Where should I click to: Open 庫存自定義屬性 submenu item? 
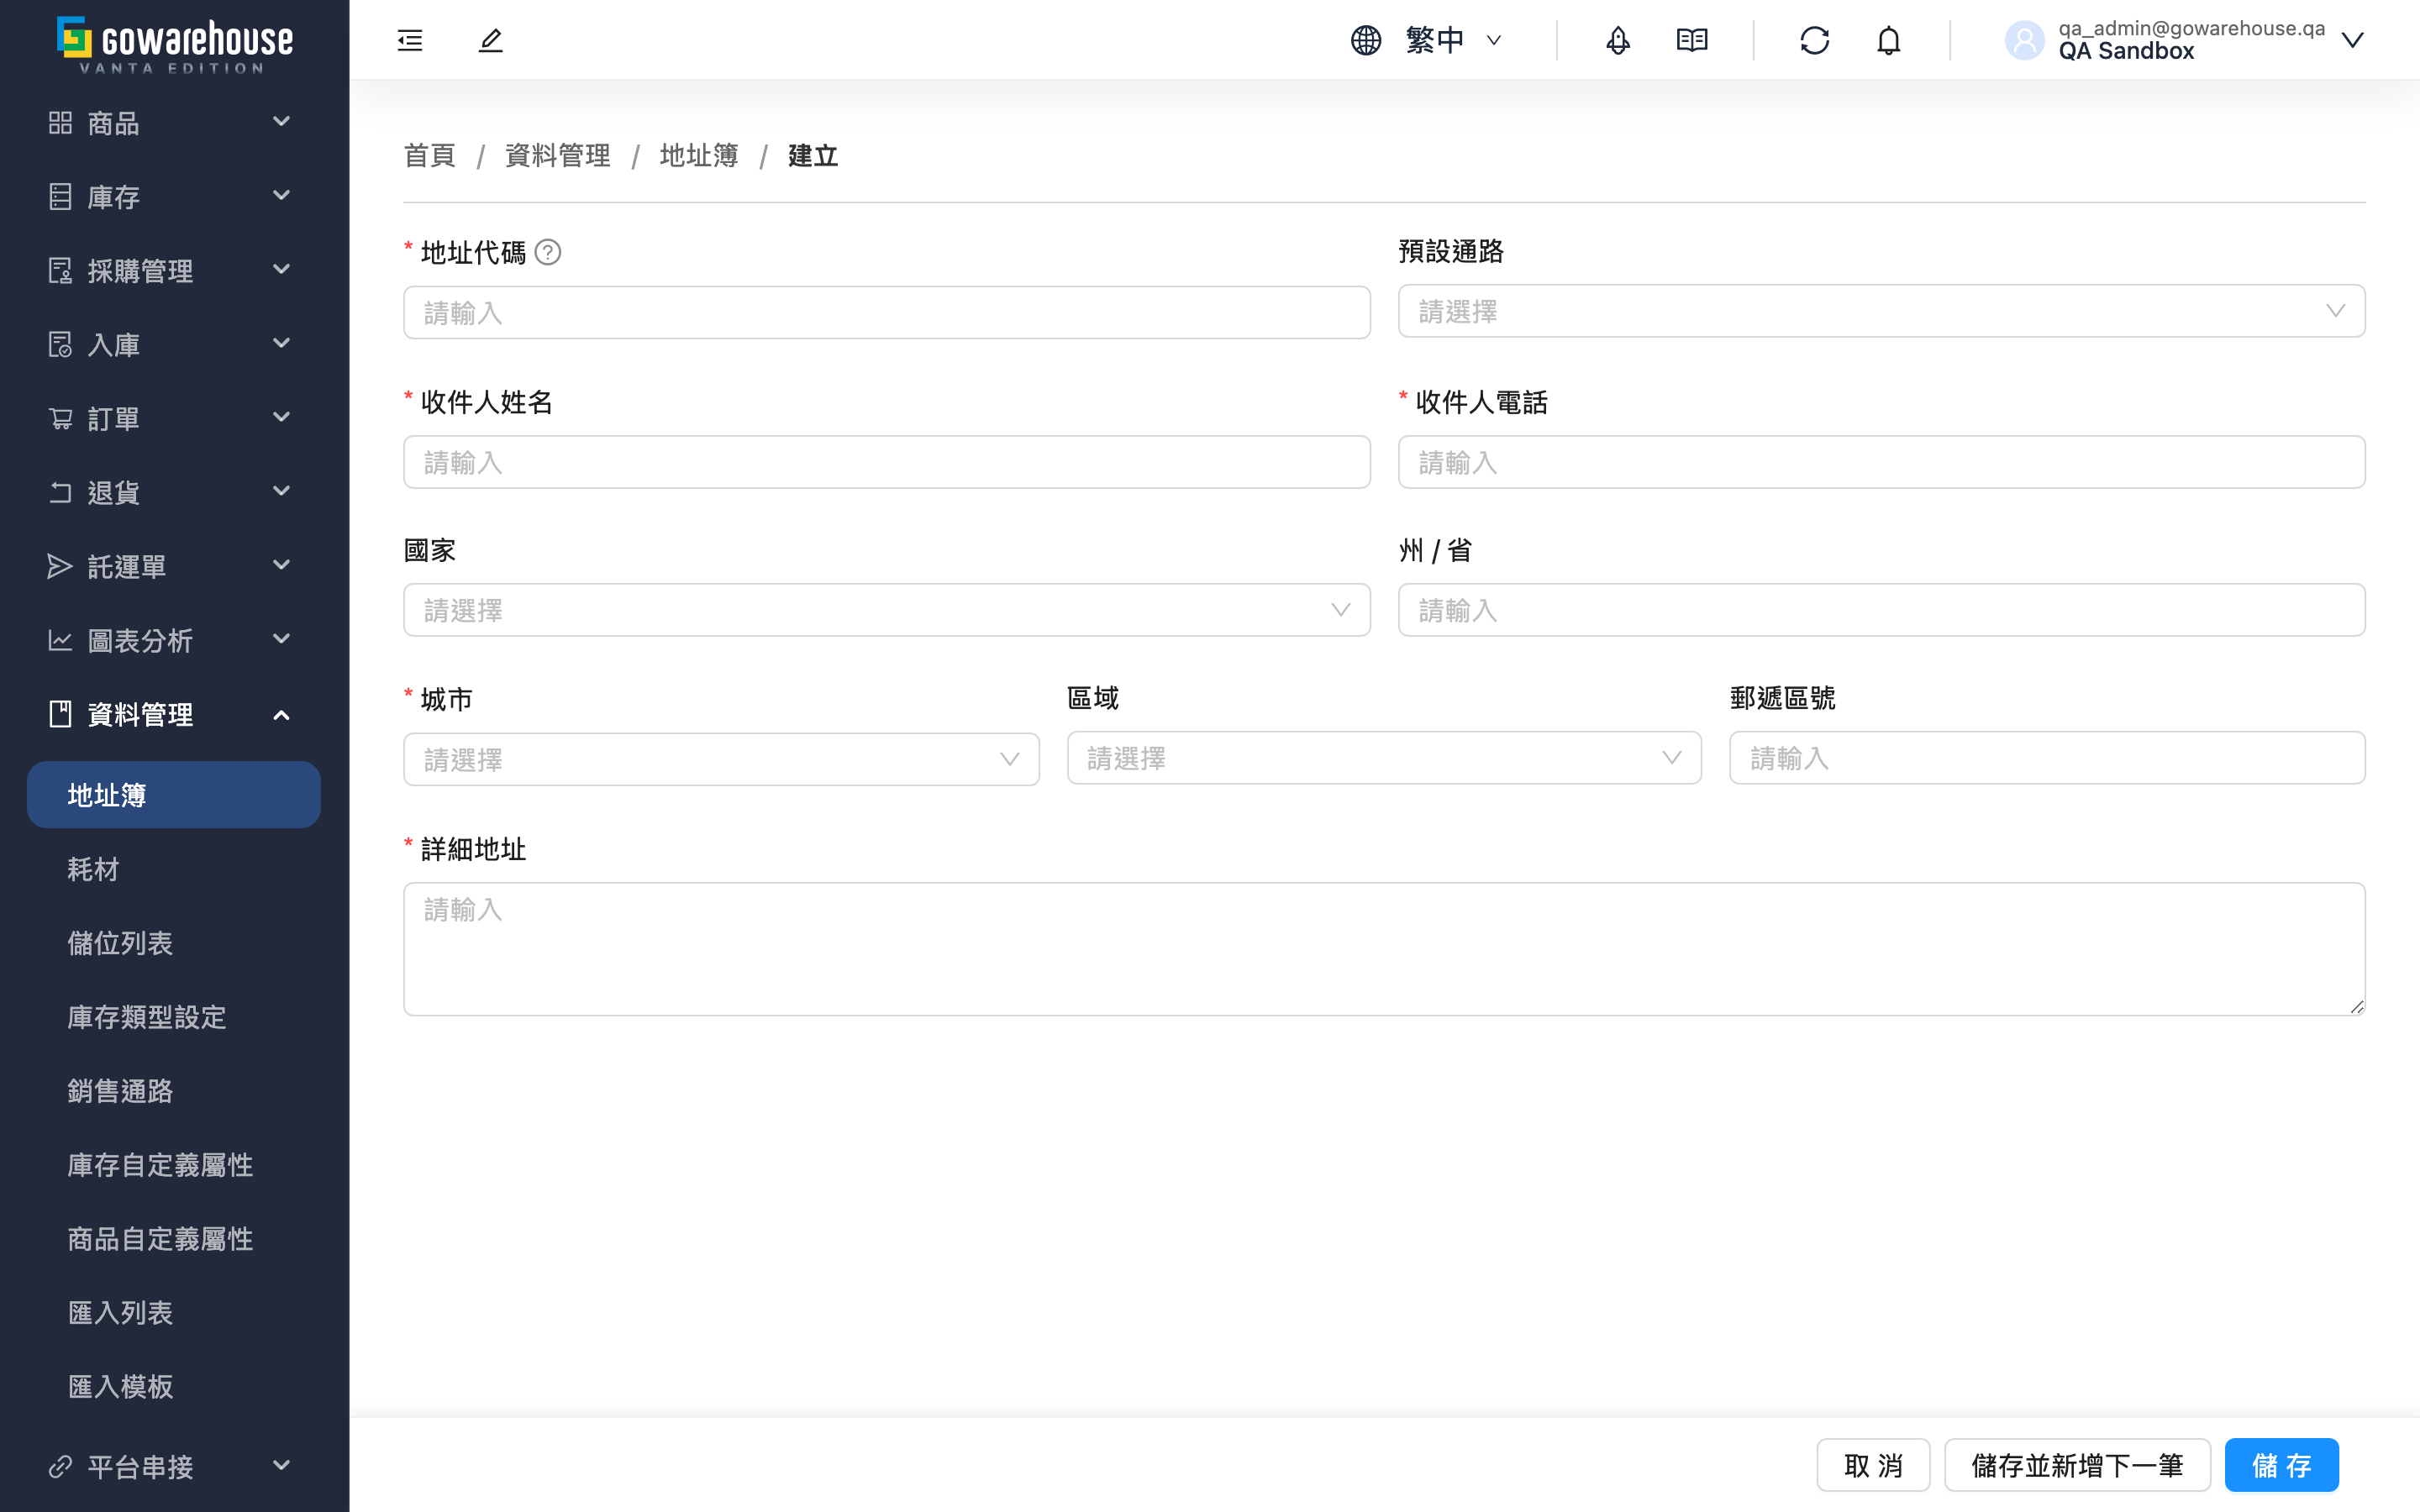click(x=174, y=1165)
